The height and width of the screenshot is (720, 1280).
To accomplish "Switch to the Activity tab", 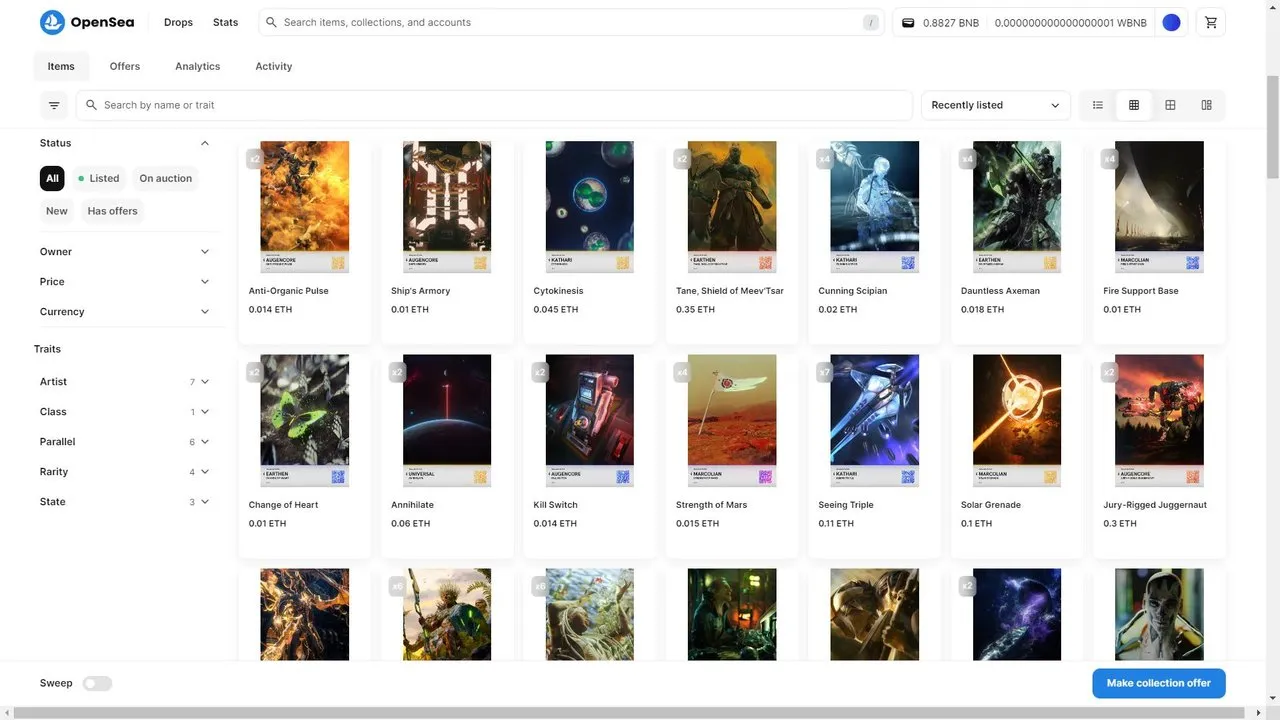I will 273,66.
